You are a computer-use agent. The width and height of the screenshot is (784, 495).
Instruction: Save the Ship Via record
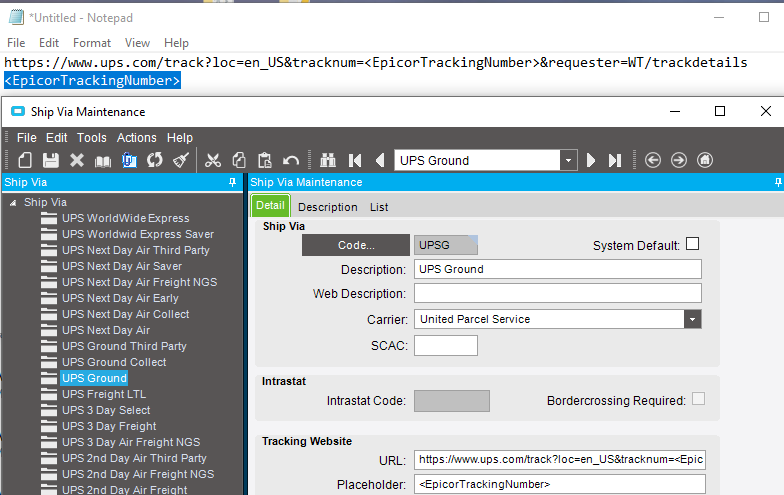(x=51, y=160)
